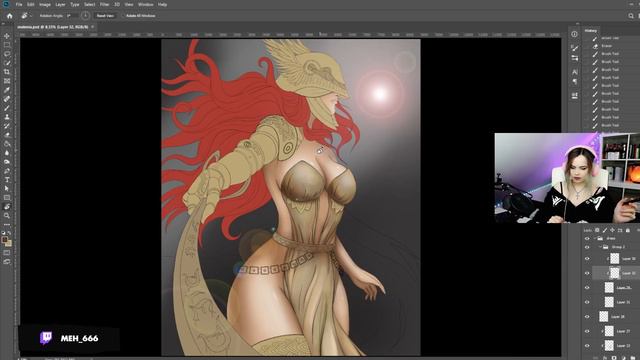Select the Dodge tool
Viewport: 640px width, 360px height.
pos(7,162)
